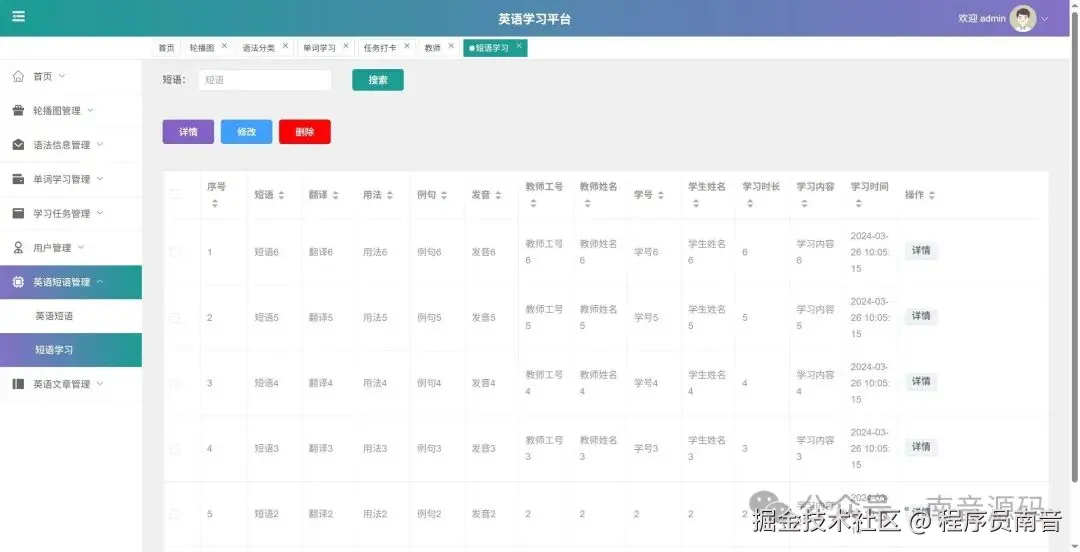Click the blue 修改 button
Viewport: 1080px width, 552px height.
[247, 132]
